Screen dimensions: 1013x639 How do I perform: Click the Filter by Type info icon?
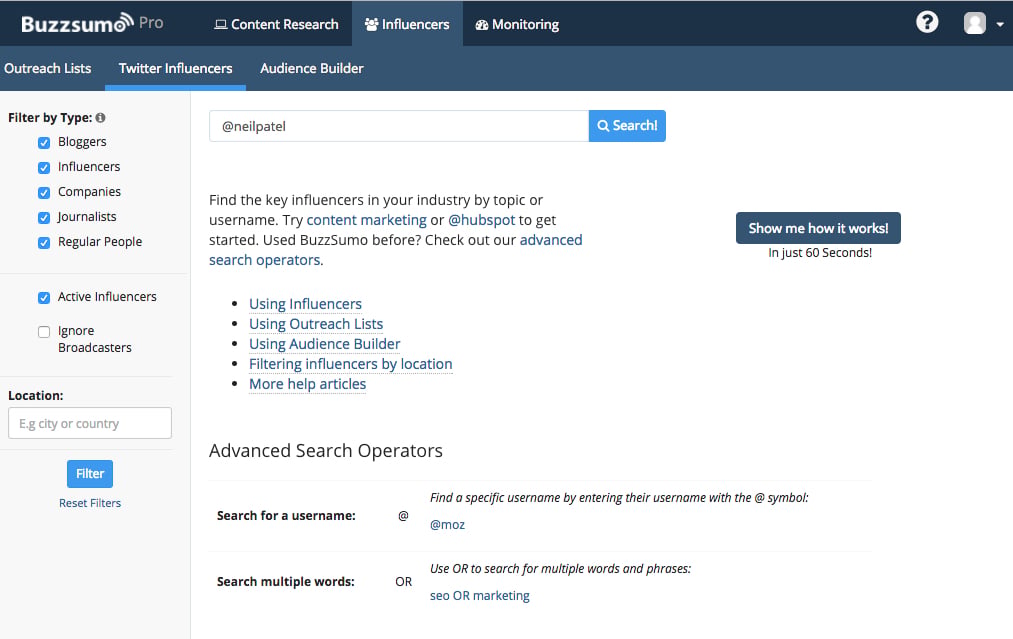pos(100,118)
